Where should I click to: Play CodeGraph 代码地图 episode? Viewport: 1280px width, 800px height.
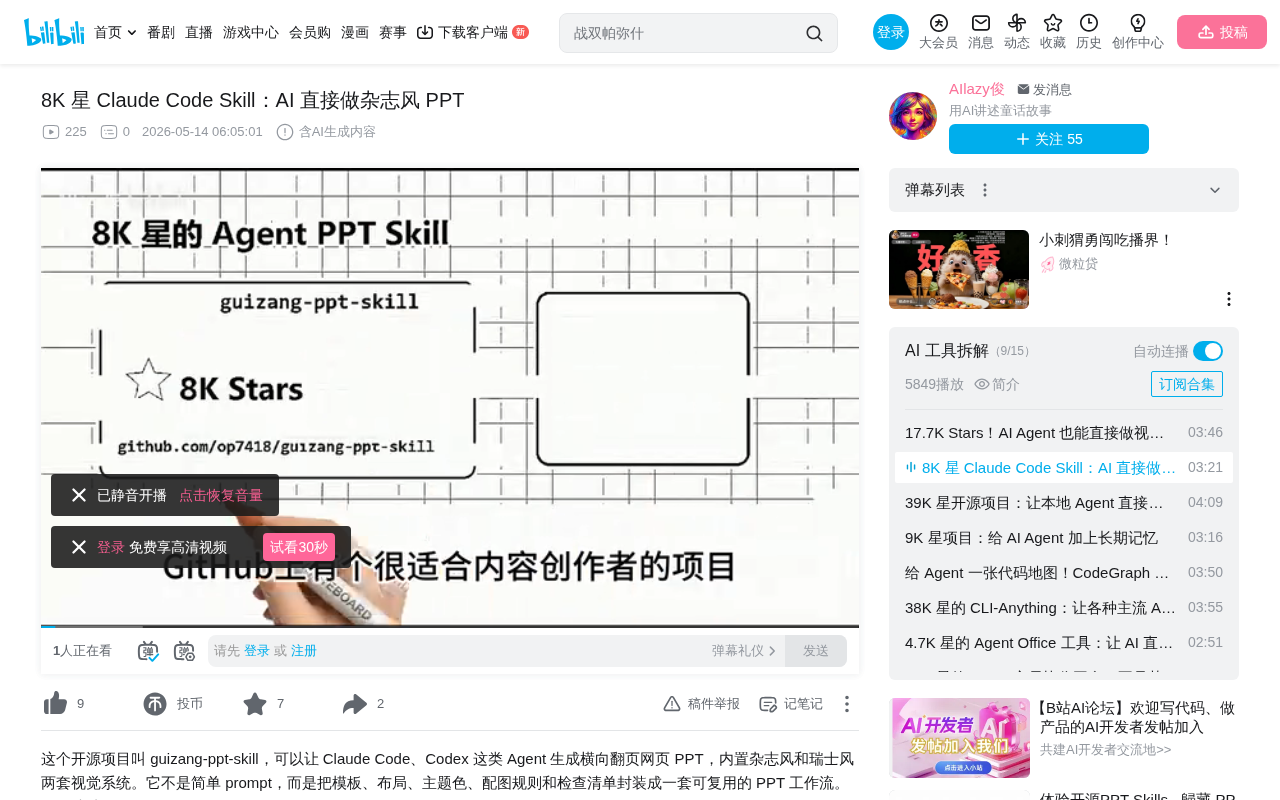tap(1064, 573)
